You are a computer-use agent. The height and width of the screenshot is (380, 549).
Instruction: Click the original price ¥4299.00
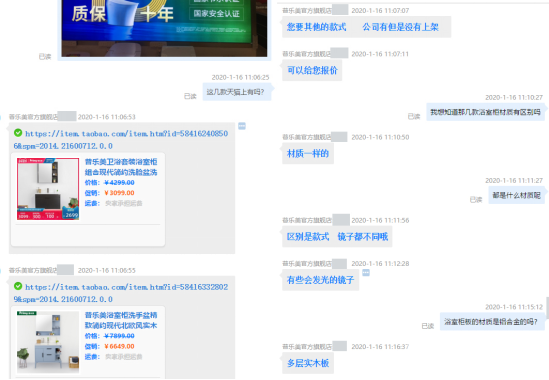[119, 182]
